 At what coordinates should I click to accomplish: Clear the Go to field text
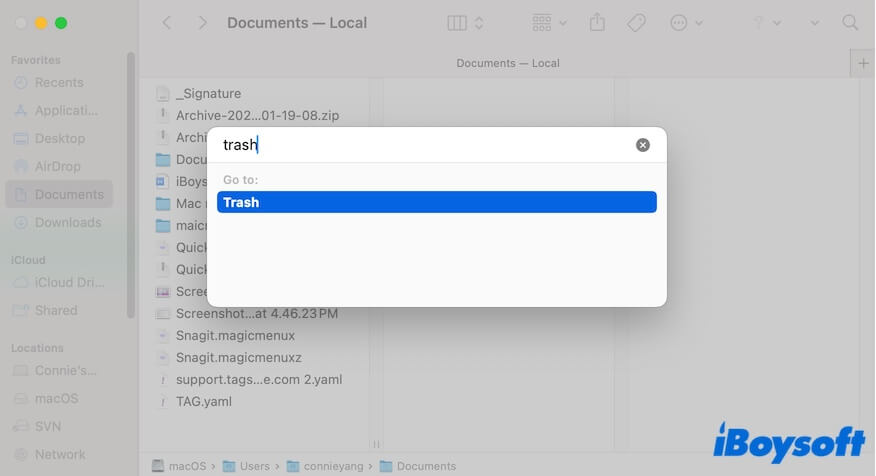tap(643, 145)
